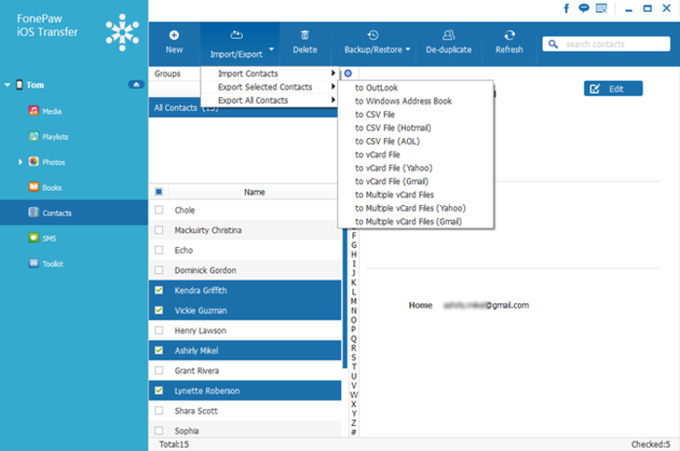This screenshot has height=451, width=680.
Task: Uncheck the Ashirly Mikel checkbox
Action: click(159, 350)
